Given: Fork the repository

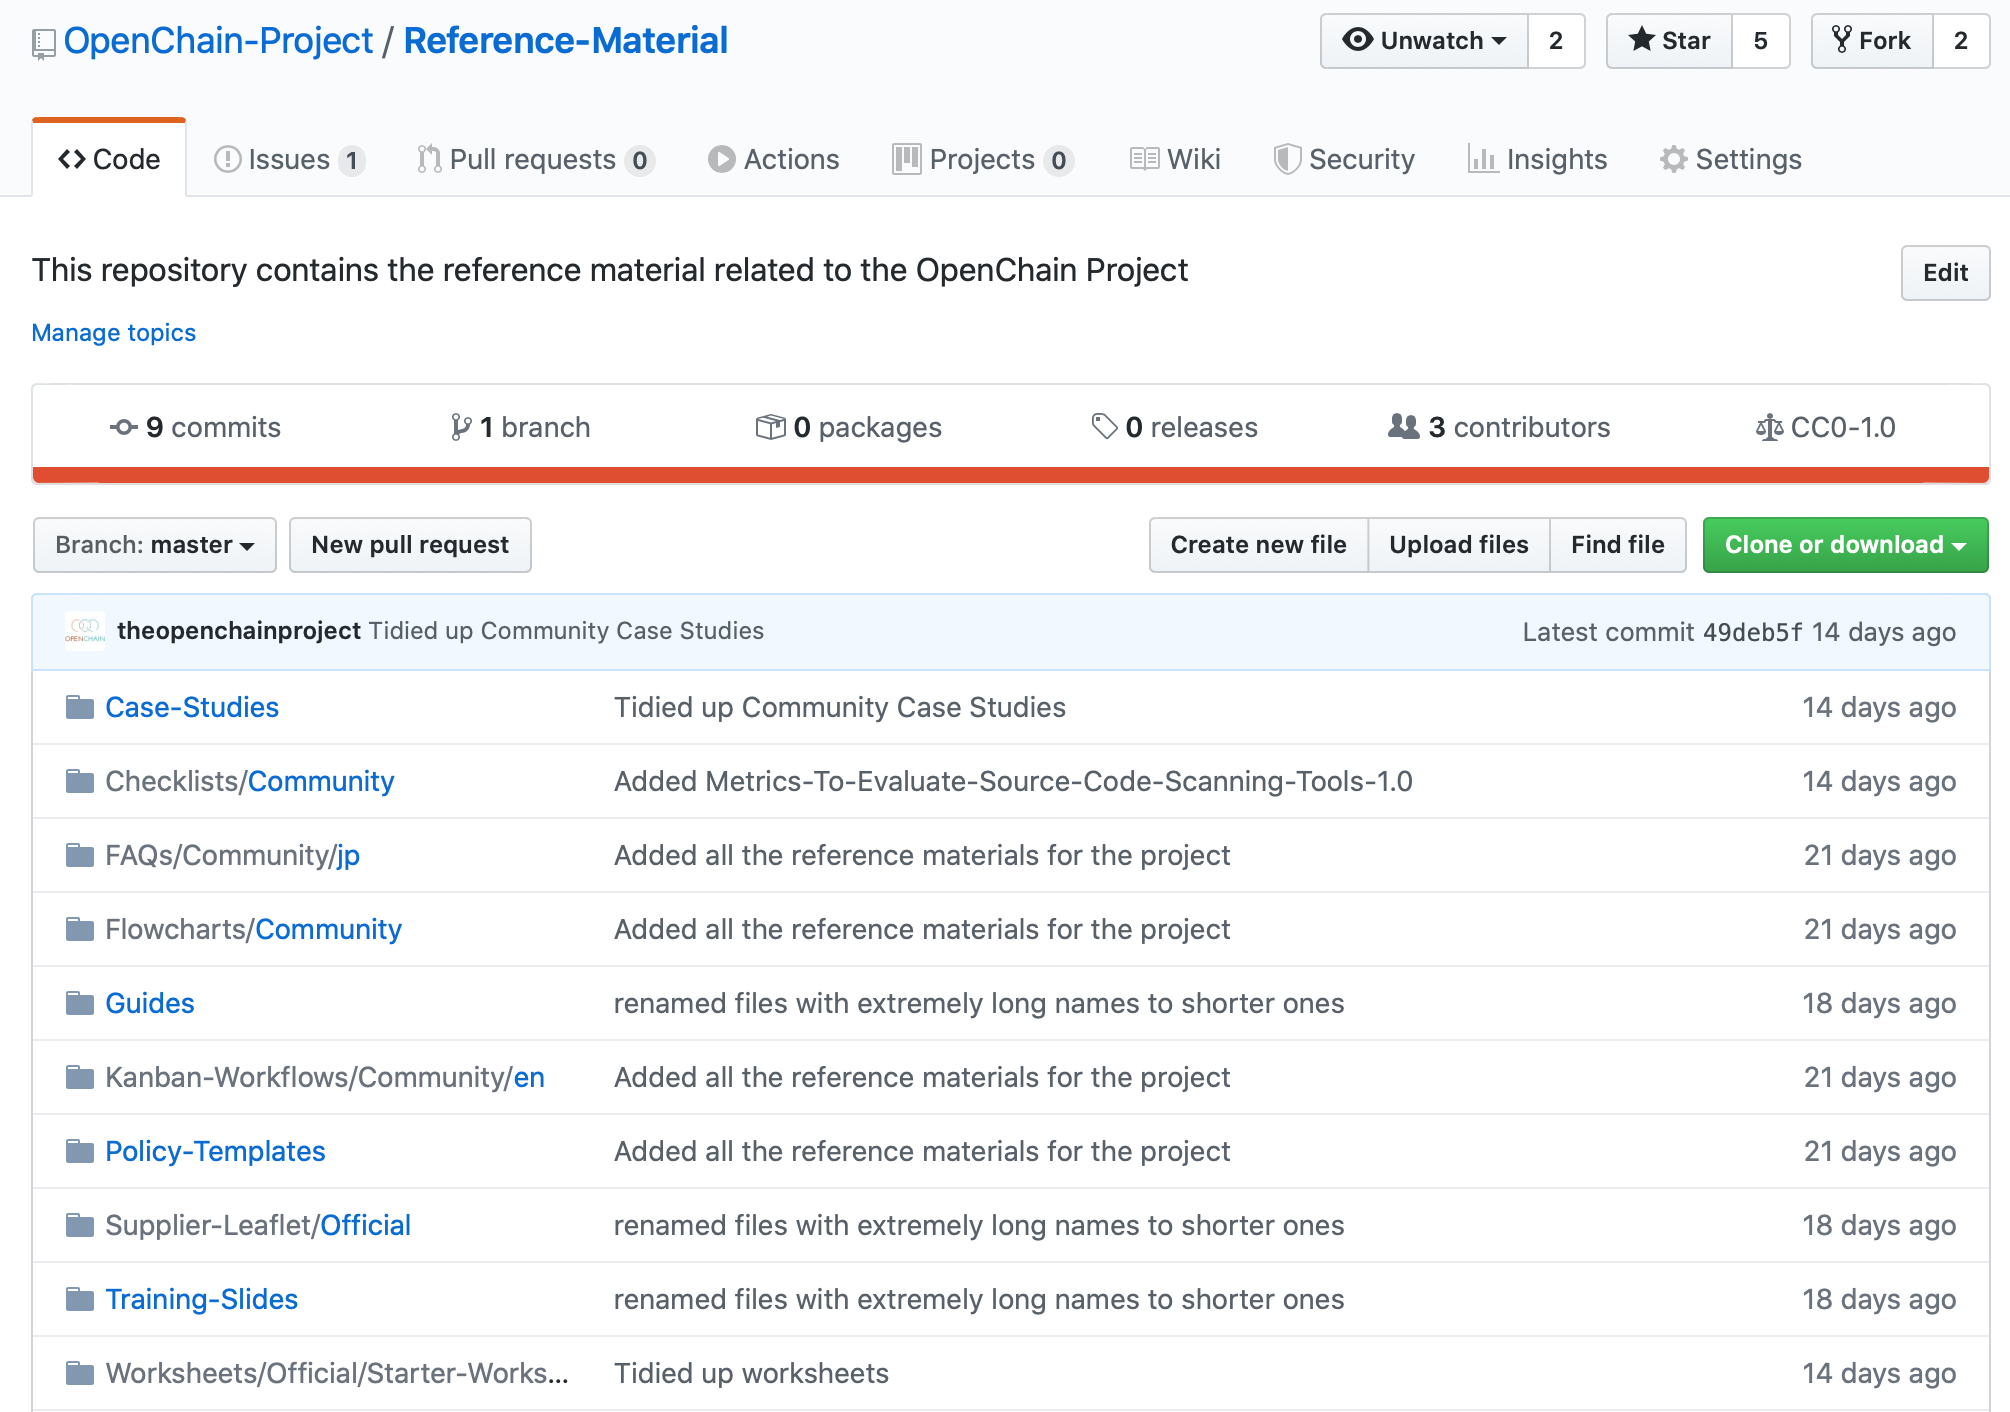Looking at the screenshot, I should tap(1872, 41).
